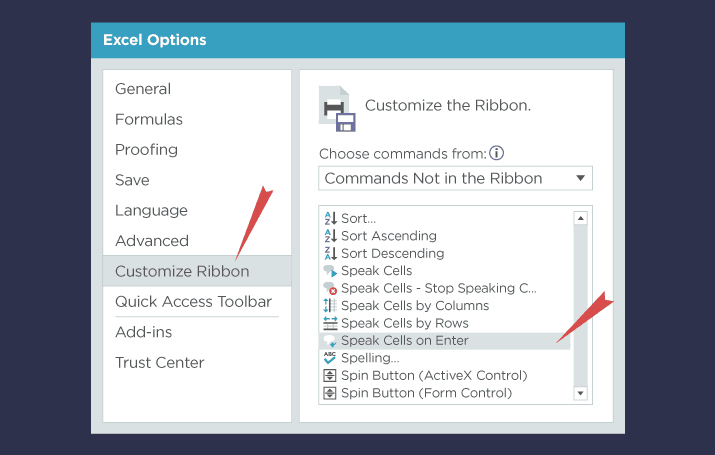Open the Proofing options category
This screenshot has height=455, width=715.
coord(146,150)
